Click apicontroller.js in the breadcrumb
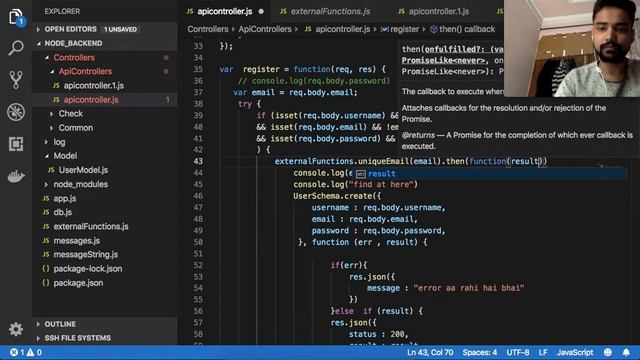The width and height of the screenshot is (640, 360). coord(342,29)
